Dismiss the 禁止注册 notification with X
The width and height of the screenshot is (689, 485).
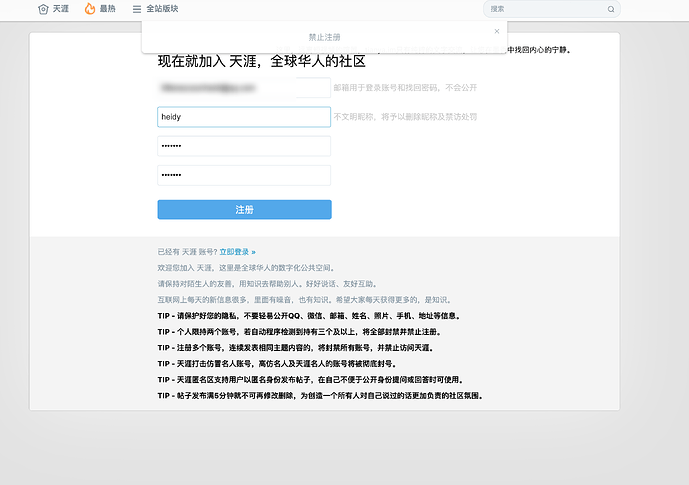pyautogui.click(x=497, y=31)
